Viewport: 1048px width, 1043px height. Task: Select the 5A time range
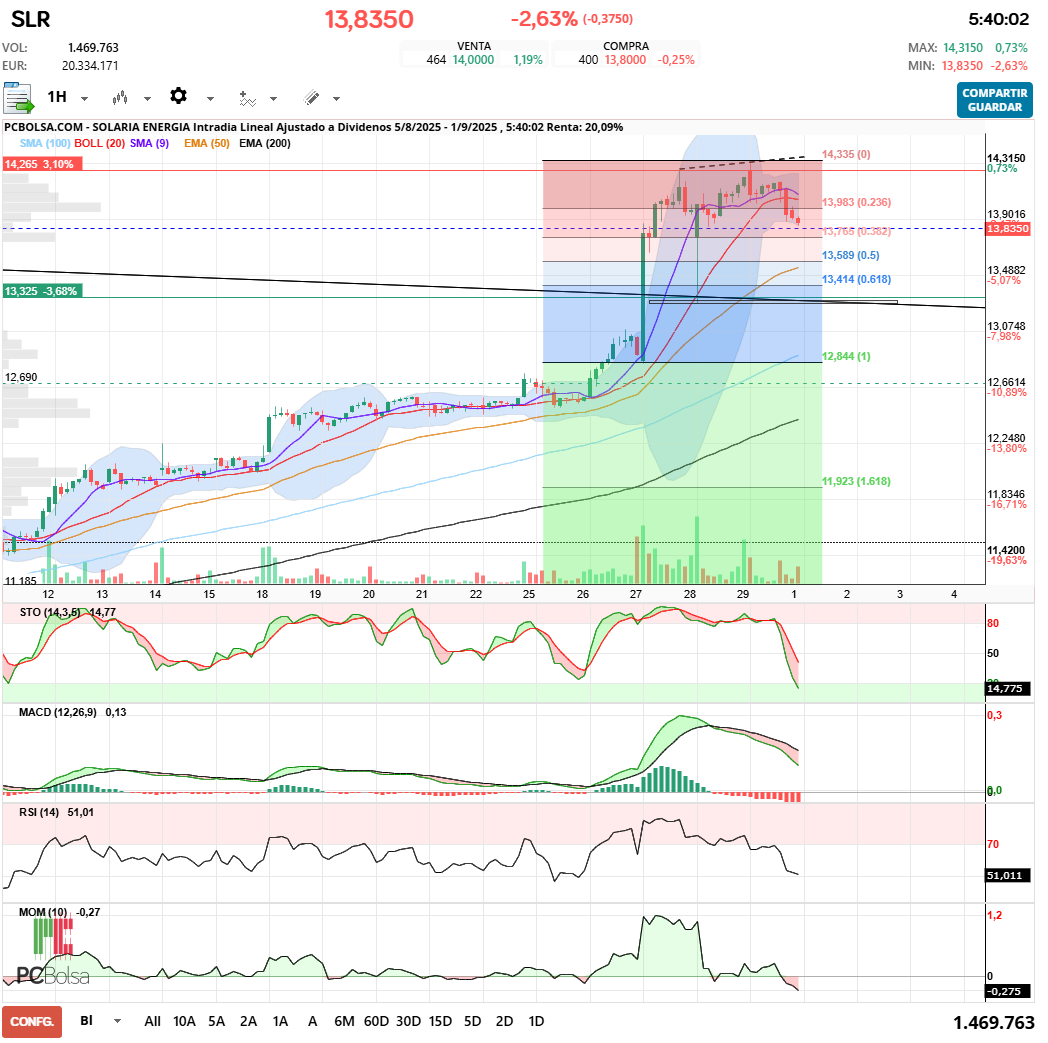(x=216, y=1021)
